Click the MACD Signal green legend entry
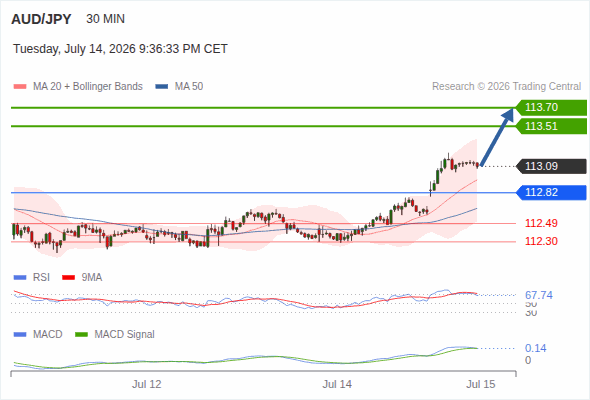The height and width of the screenshot is (400, 590). [115, 335]
